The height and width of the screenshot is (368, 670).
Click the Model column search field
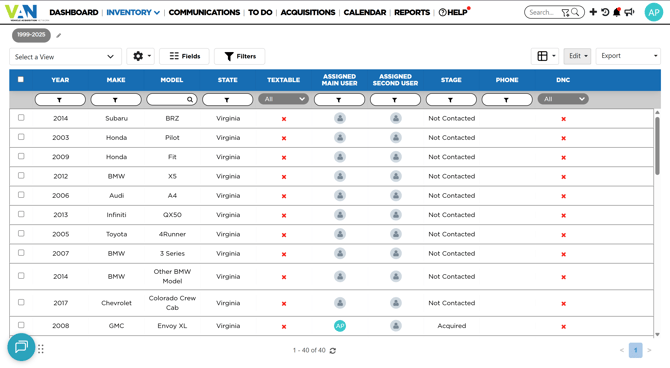click(x=172, y=100)
